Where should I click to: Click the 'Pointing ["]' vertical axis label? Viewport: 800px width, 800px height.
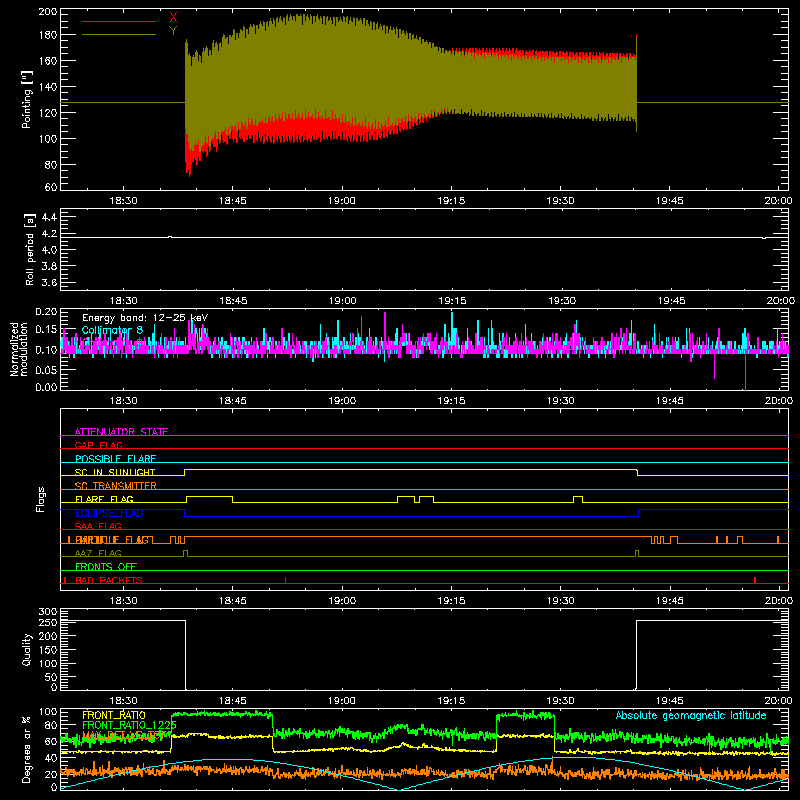[x=27, y=99]
